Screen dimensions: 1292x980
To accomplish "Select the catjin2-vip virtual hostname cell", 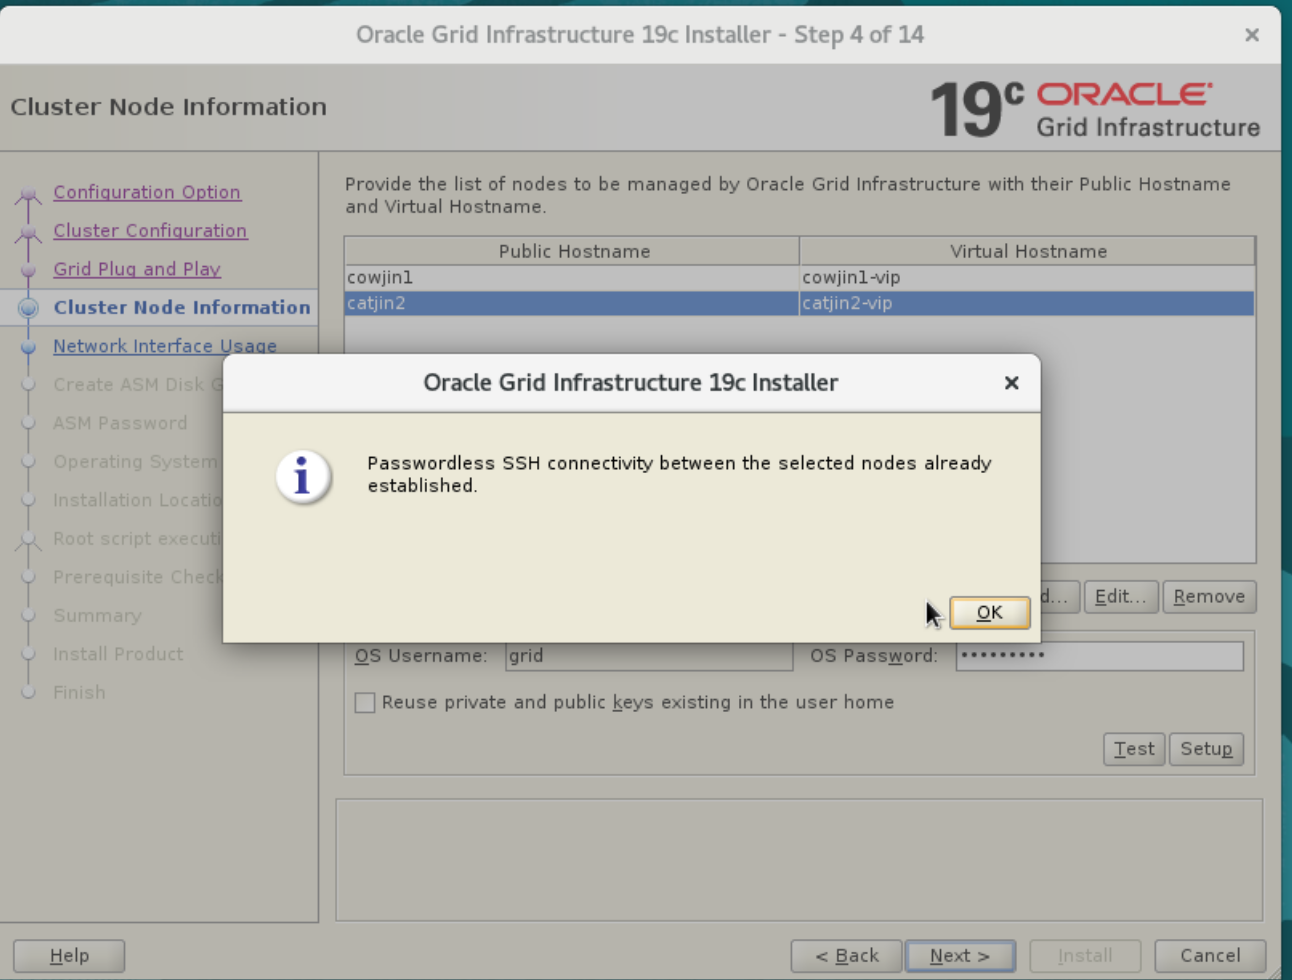I will click(1026, 303).
